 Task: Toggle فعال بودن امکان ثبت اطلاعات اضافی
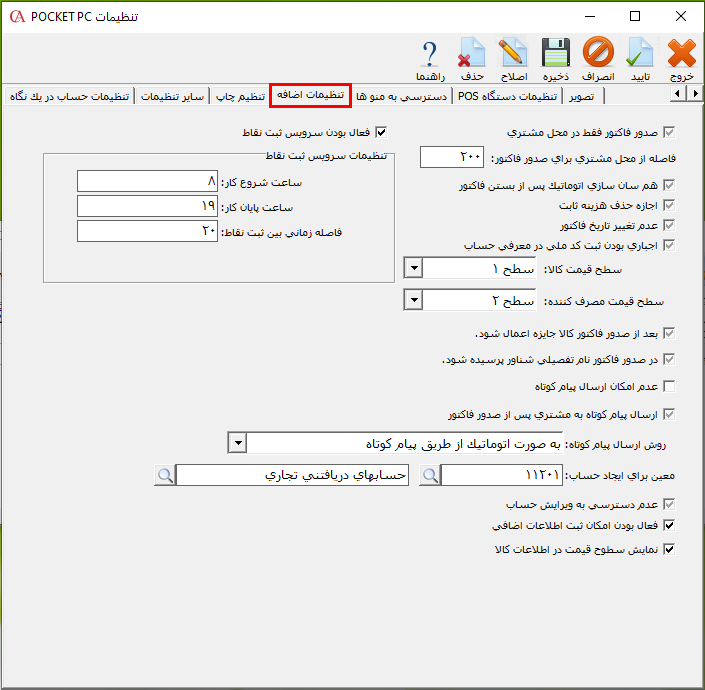[x=669, y=525]
